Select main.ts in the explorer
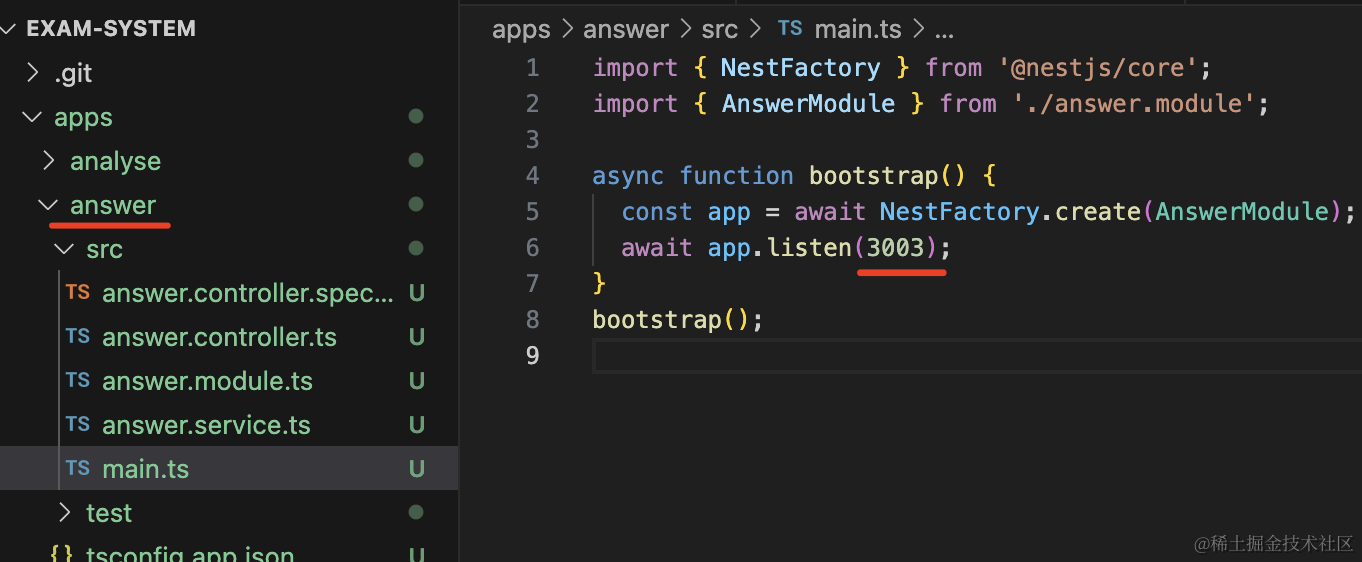 tap(145, 469)
